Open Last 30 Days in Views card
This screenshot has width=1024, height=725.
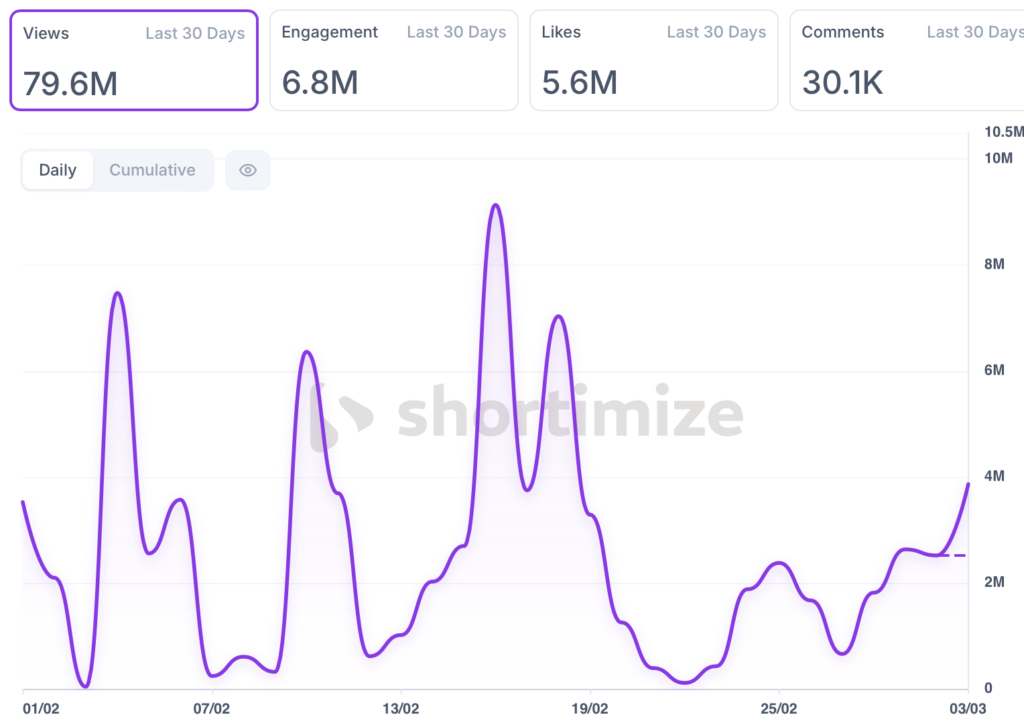[195, 33]
